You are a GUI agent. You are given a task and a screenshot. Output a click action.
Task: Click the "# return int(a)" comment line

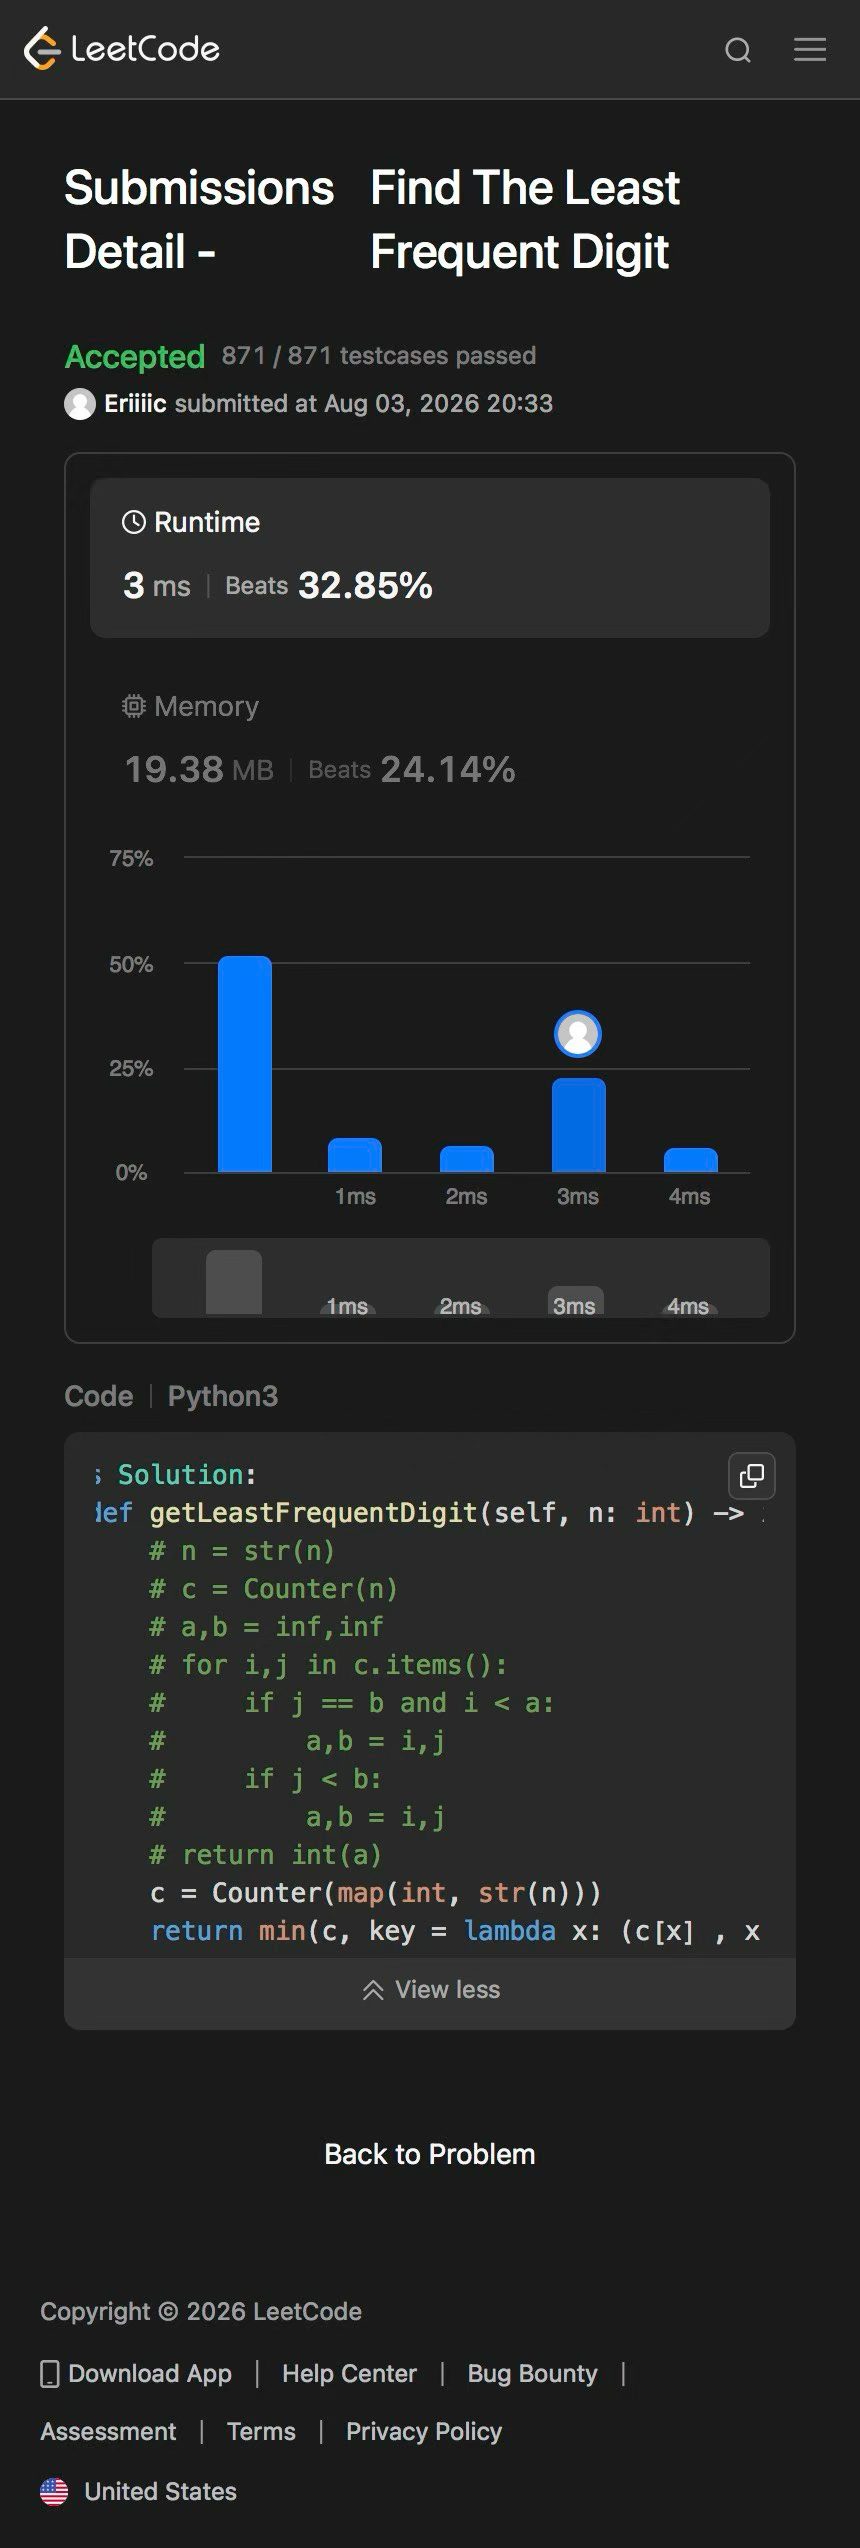(266, 1855)
